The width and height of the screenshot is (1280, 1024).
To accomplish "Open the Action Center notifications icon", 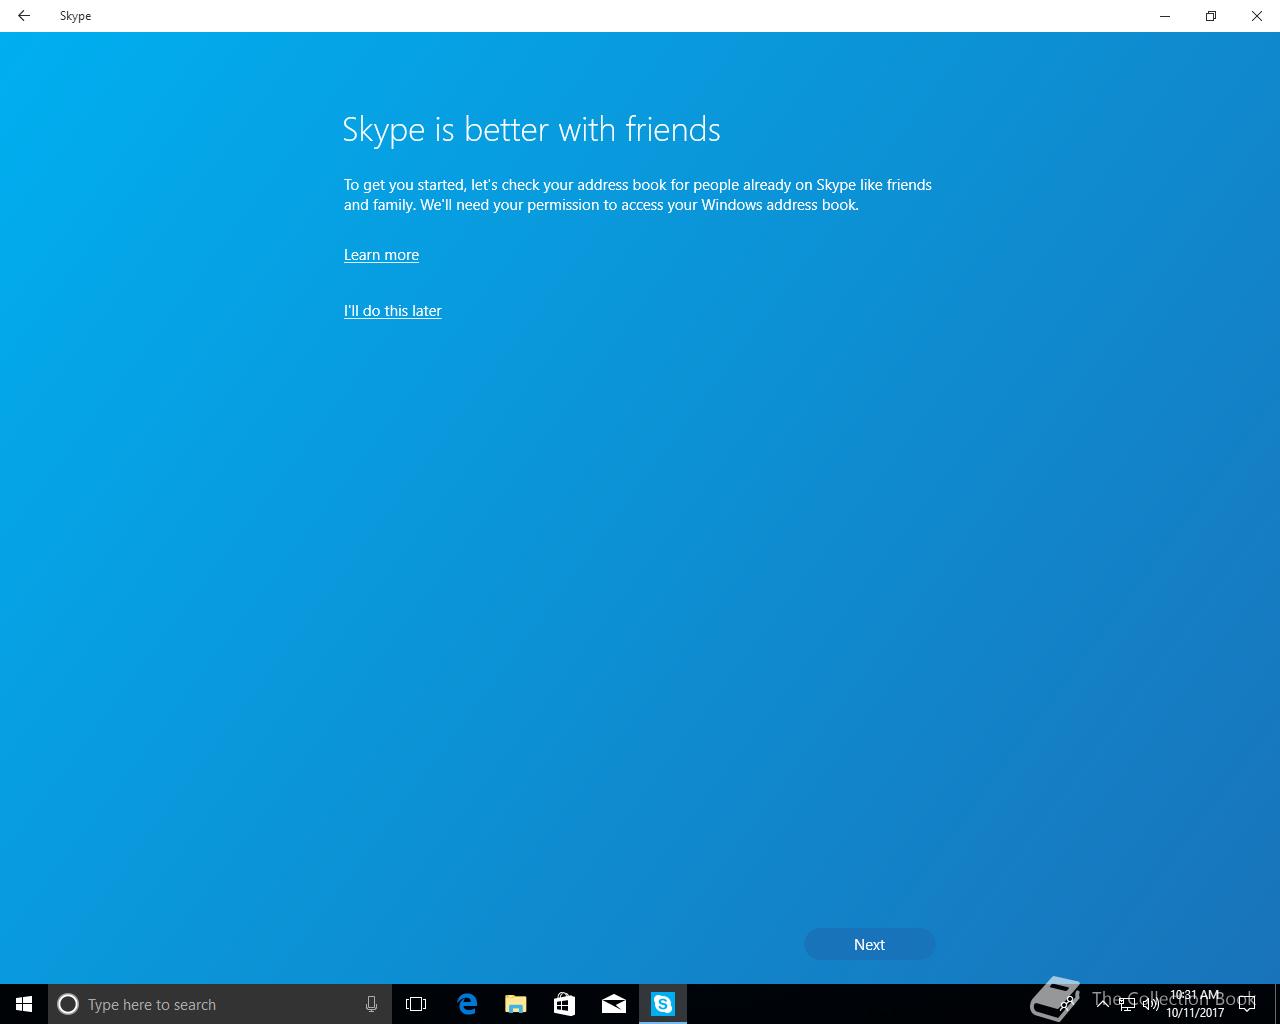I will point(1246,1004).
